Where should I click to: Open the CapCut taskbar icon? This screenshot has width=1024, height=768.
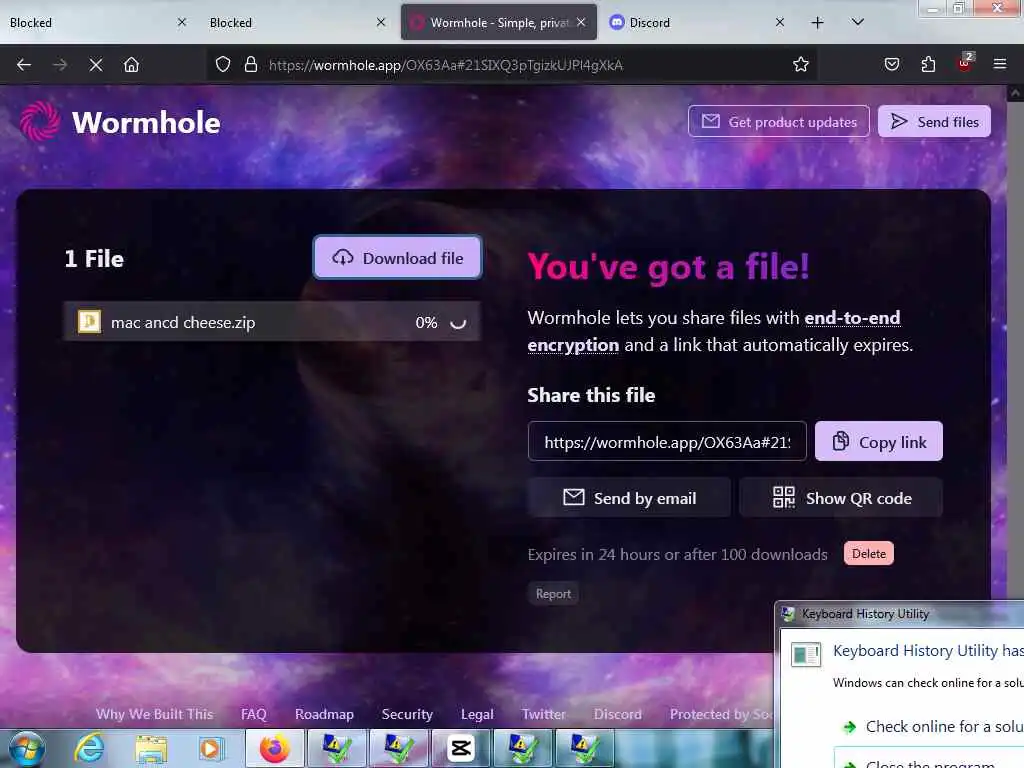click(461, 748)
